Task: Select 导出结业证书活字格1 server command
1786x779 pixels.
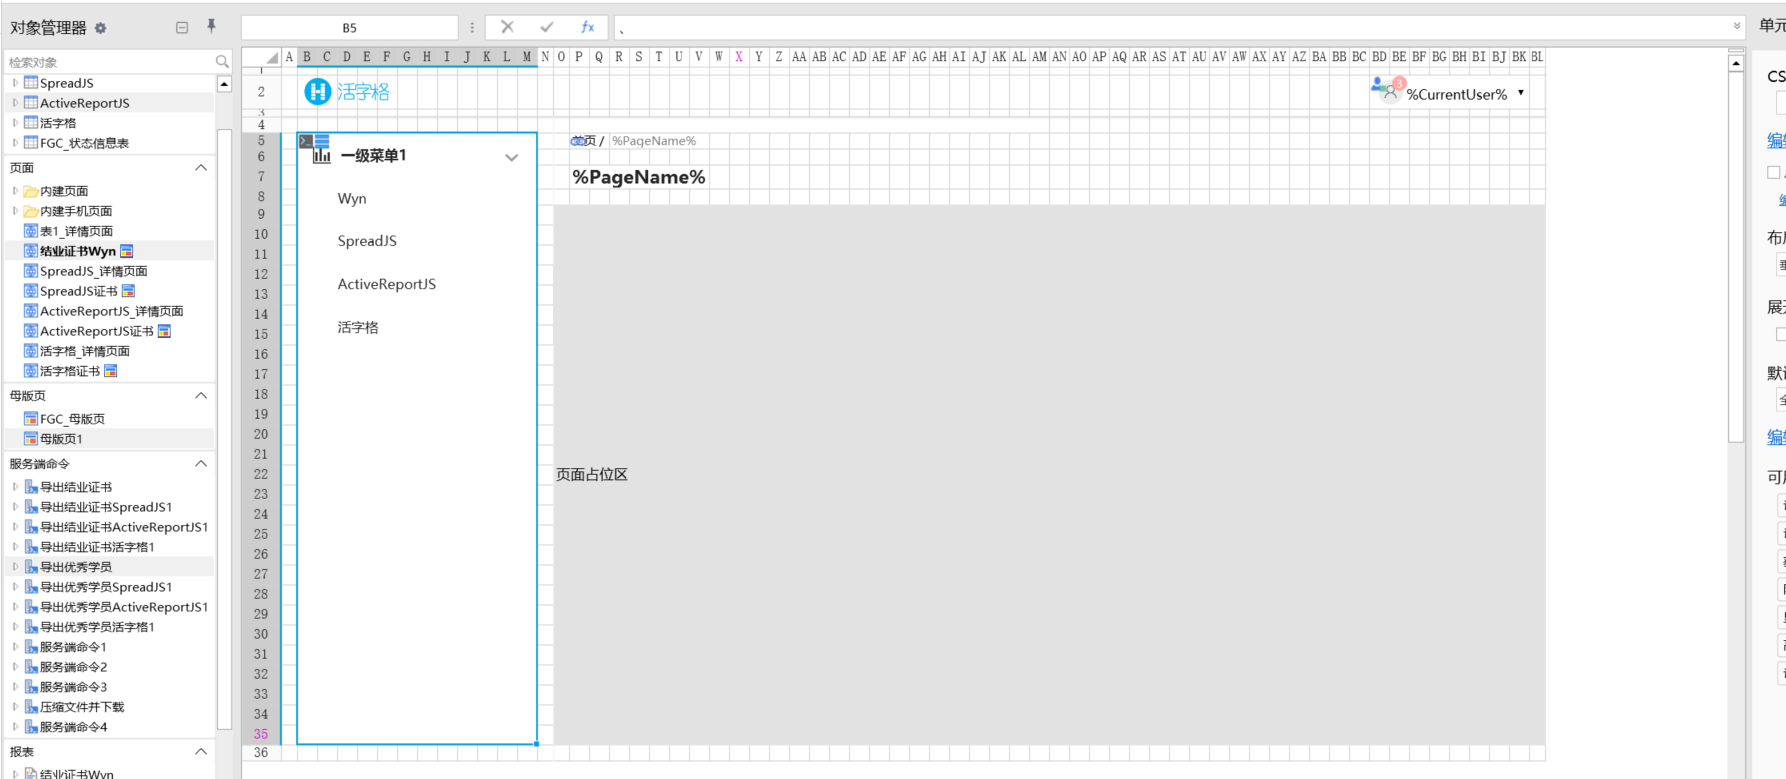Action: click(97, 547)
